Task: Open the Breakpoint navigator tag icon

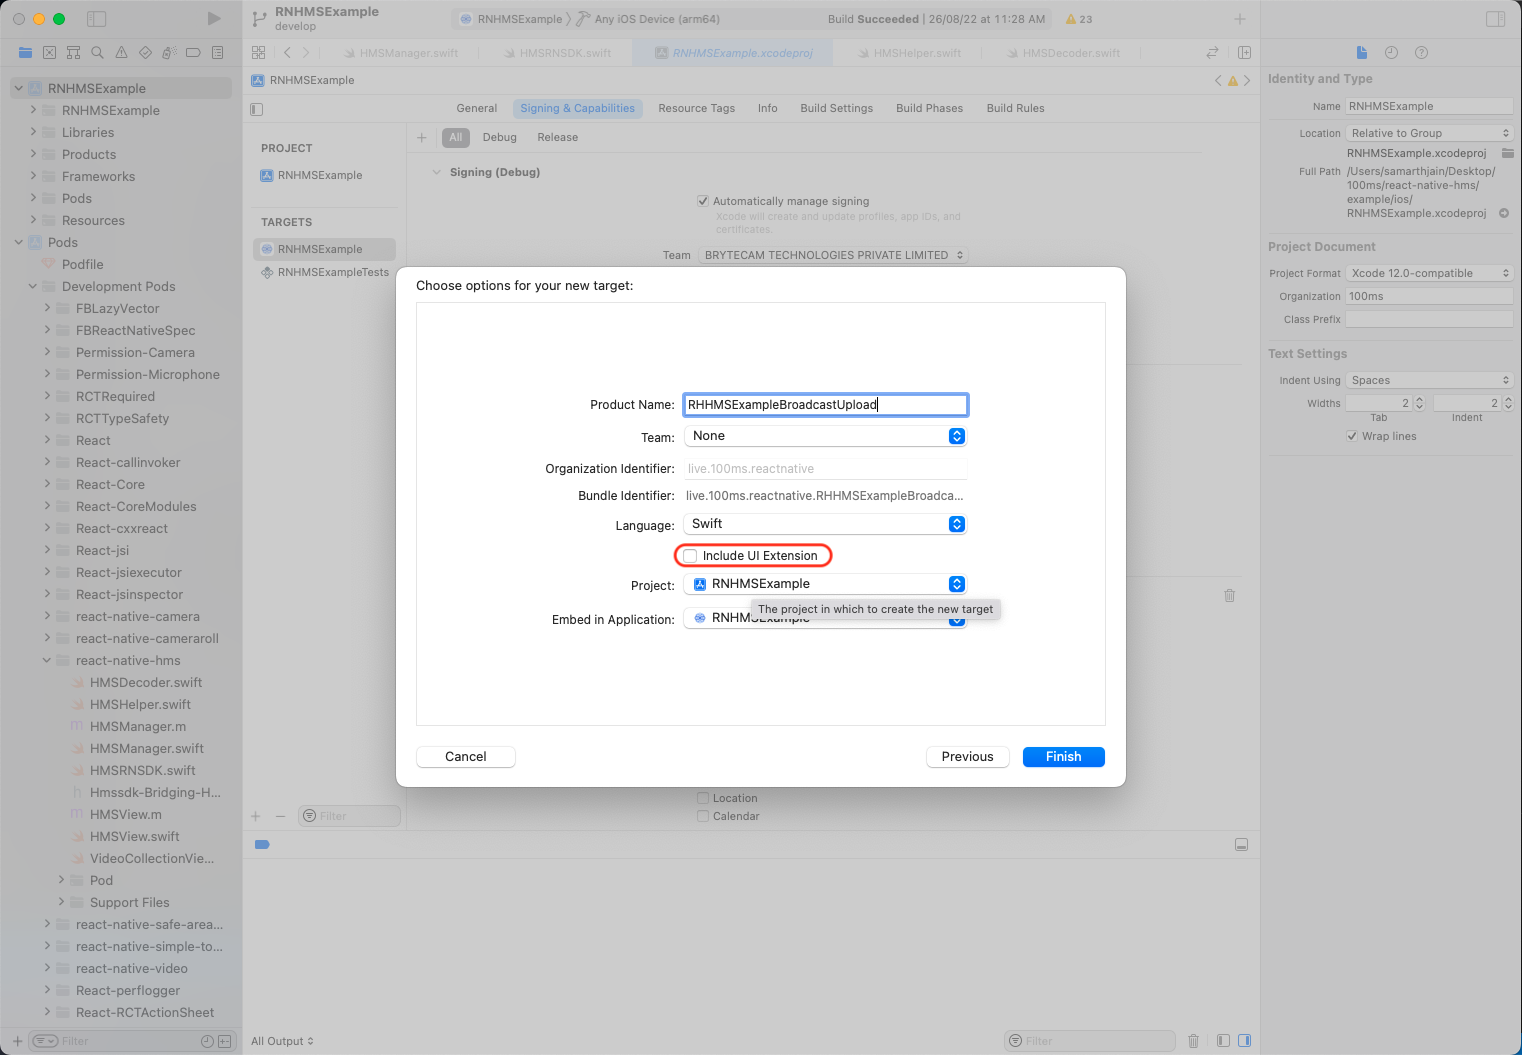Action: 193,52
